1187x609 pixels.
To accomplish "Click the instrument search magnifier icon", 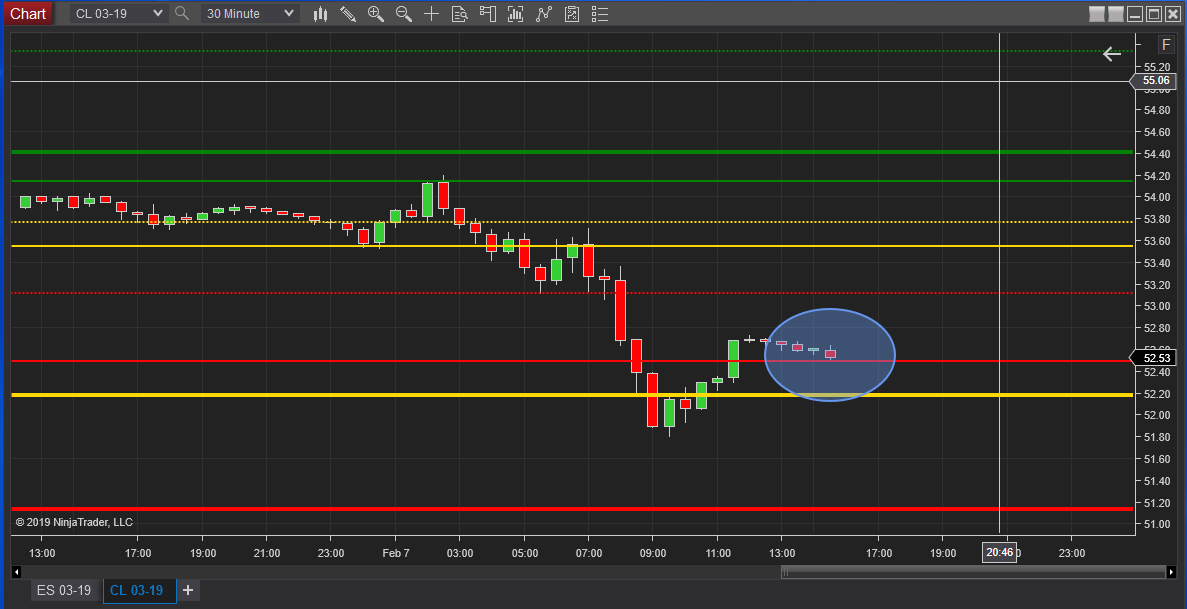I will pos(182,14).
